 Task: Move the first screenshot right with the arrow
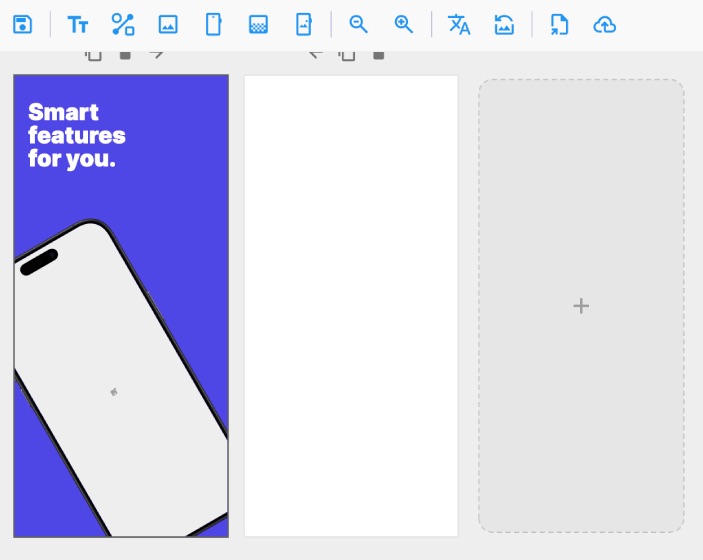click(156, 55)
